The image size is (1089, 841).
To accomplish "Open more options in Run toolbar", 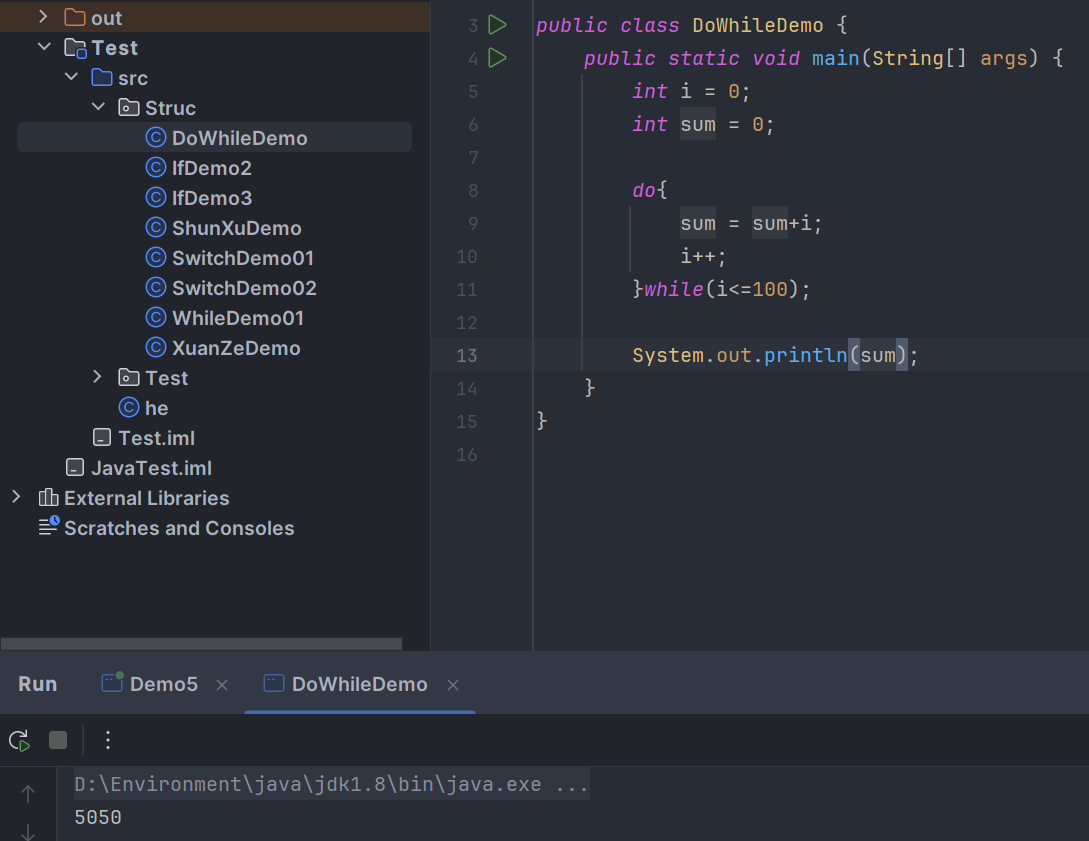I will (108, 740).
